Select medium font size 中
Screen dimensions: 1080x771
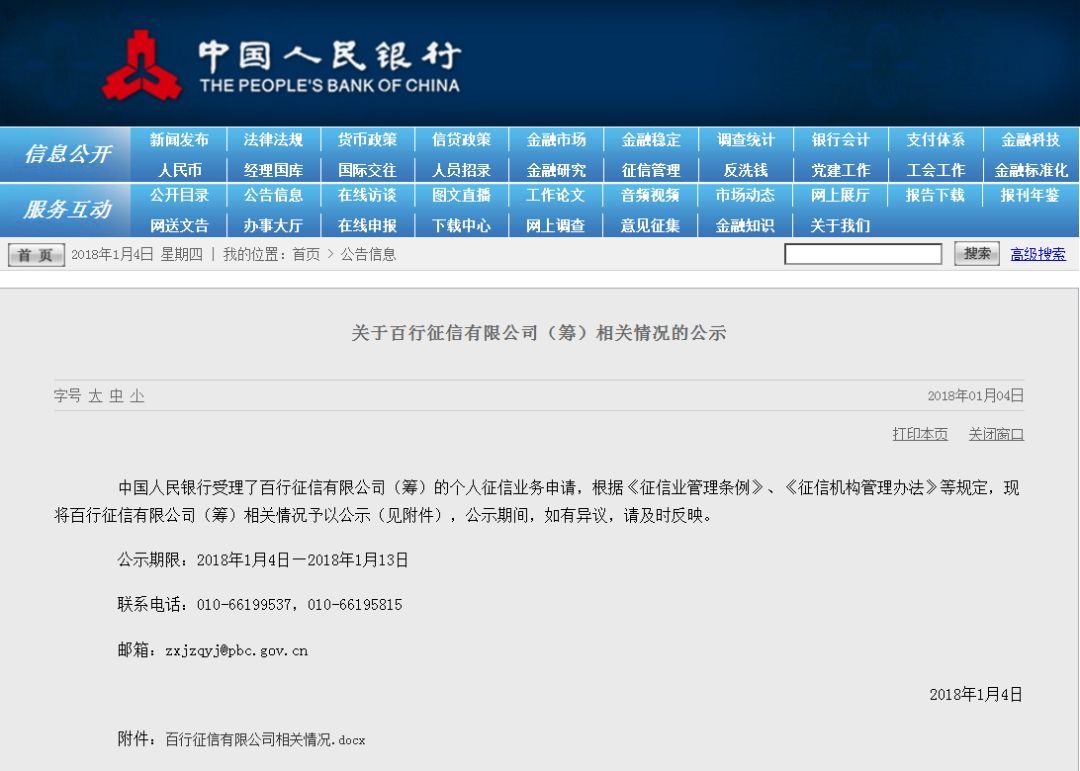[x=116, y=396]
